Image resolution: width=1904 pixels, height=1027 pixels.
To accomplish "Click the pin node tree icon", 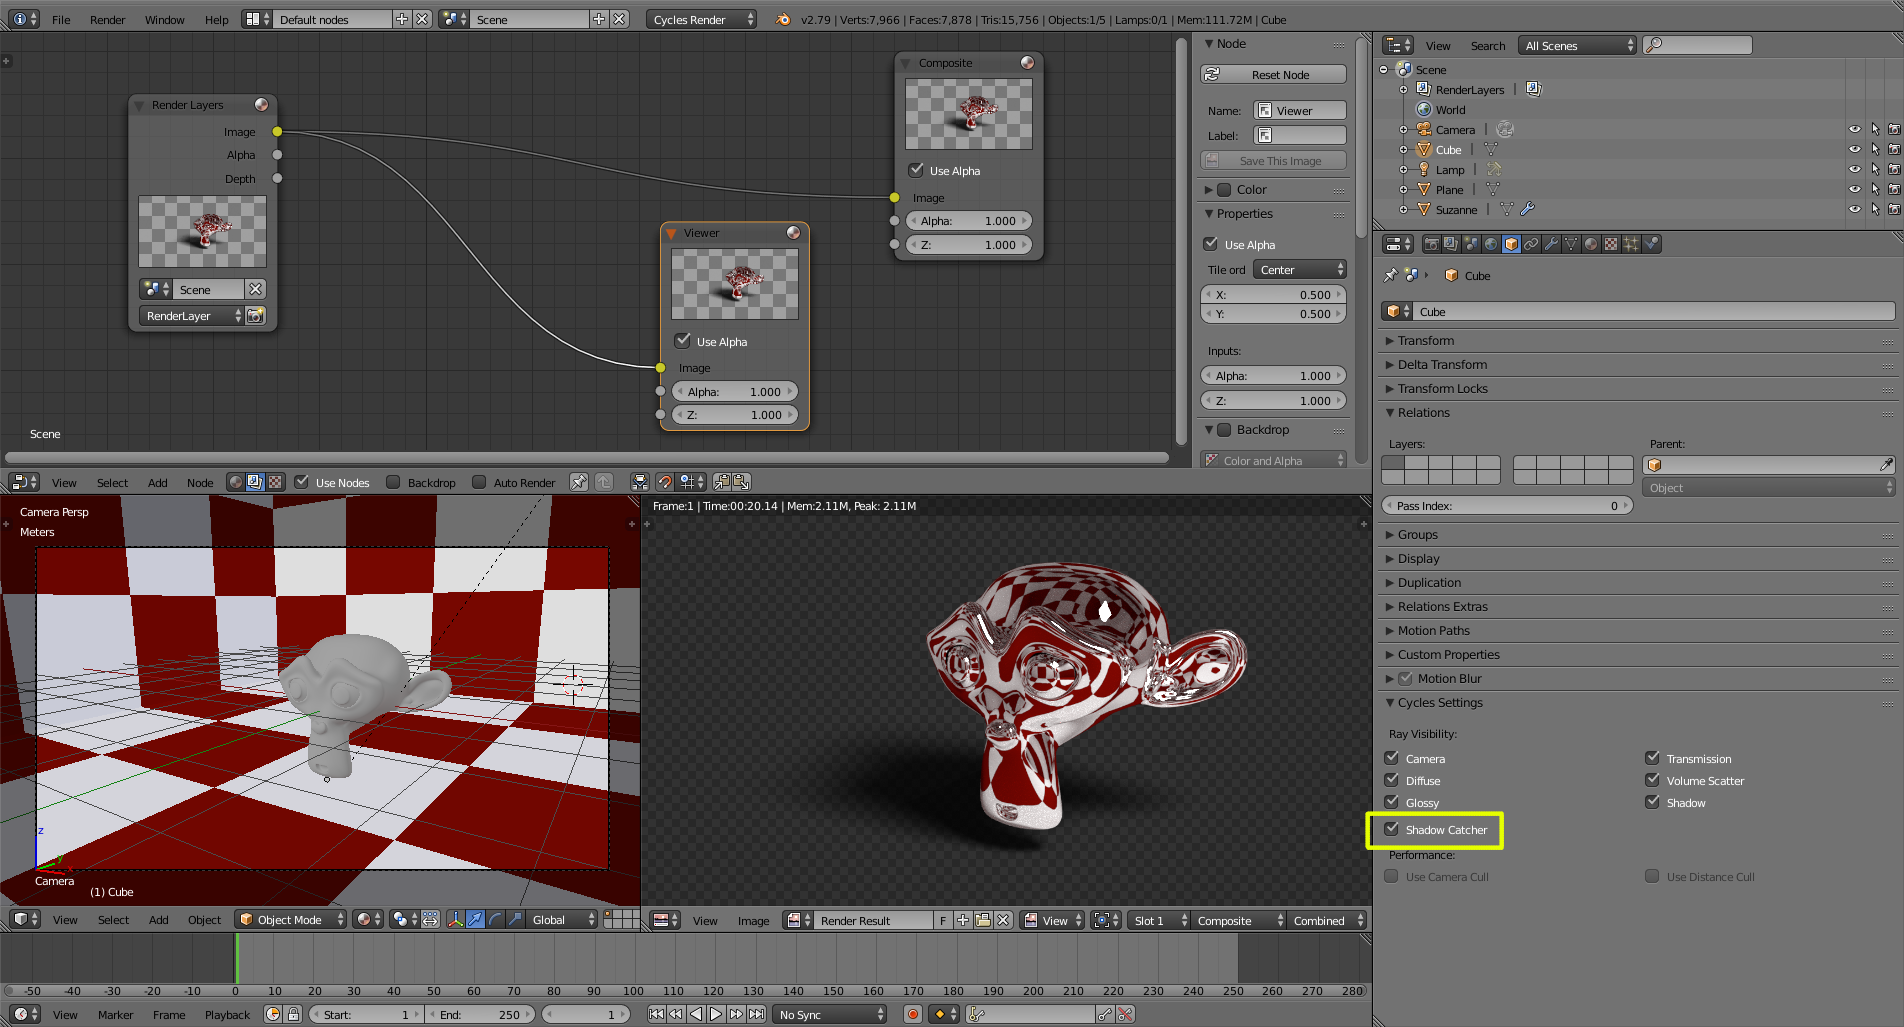I will [579, 482].
